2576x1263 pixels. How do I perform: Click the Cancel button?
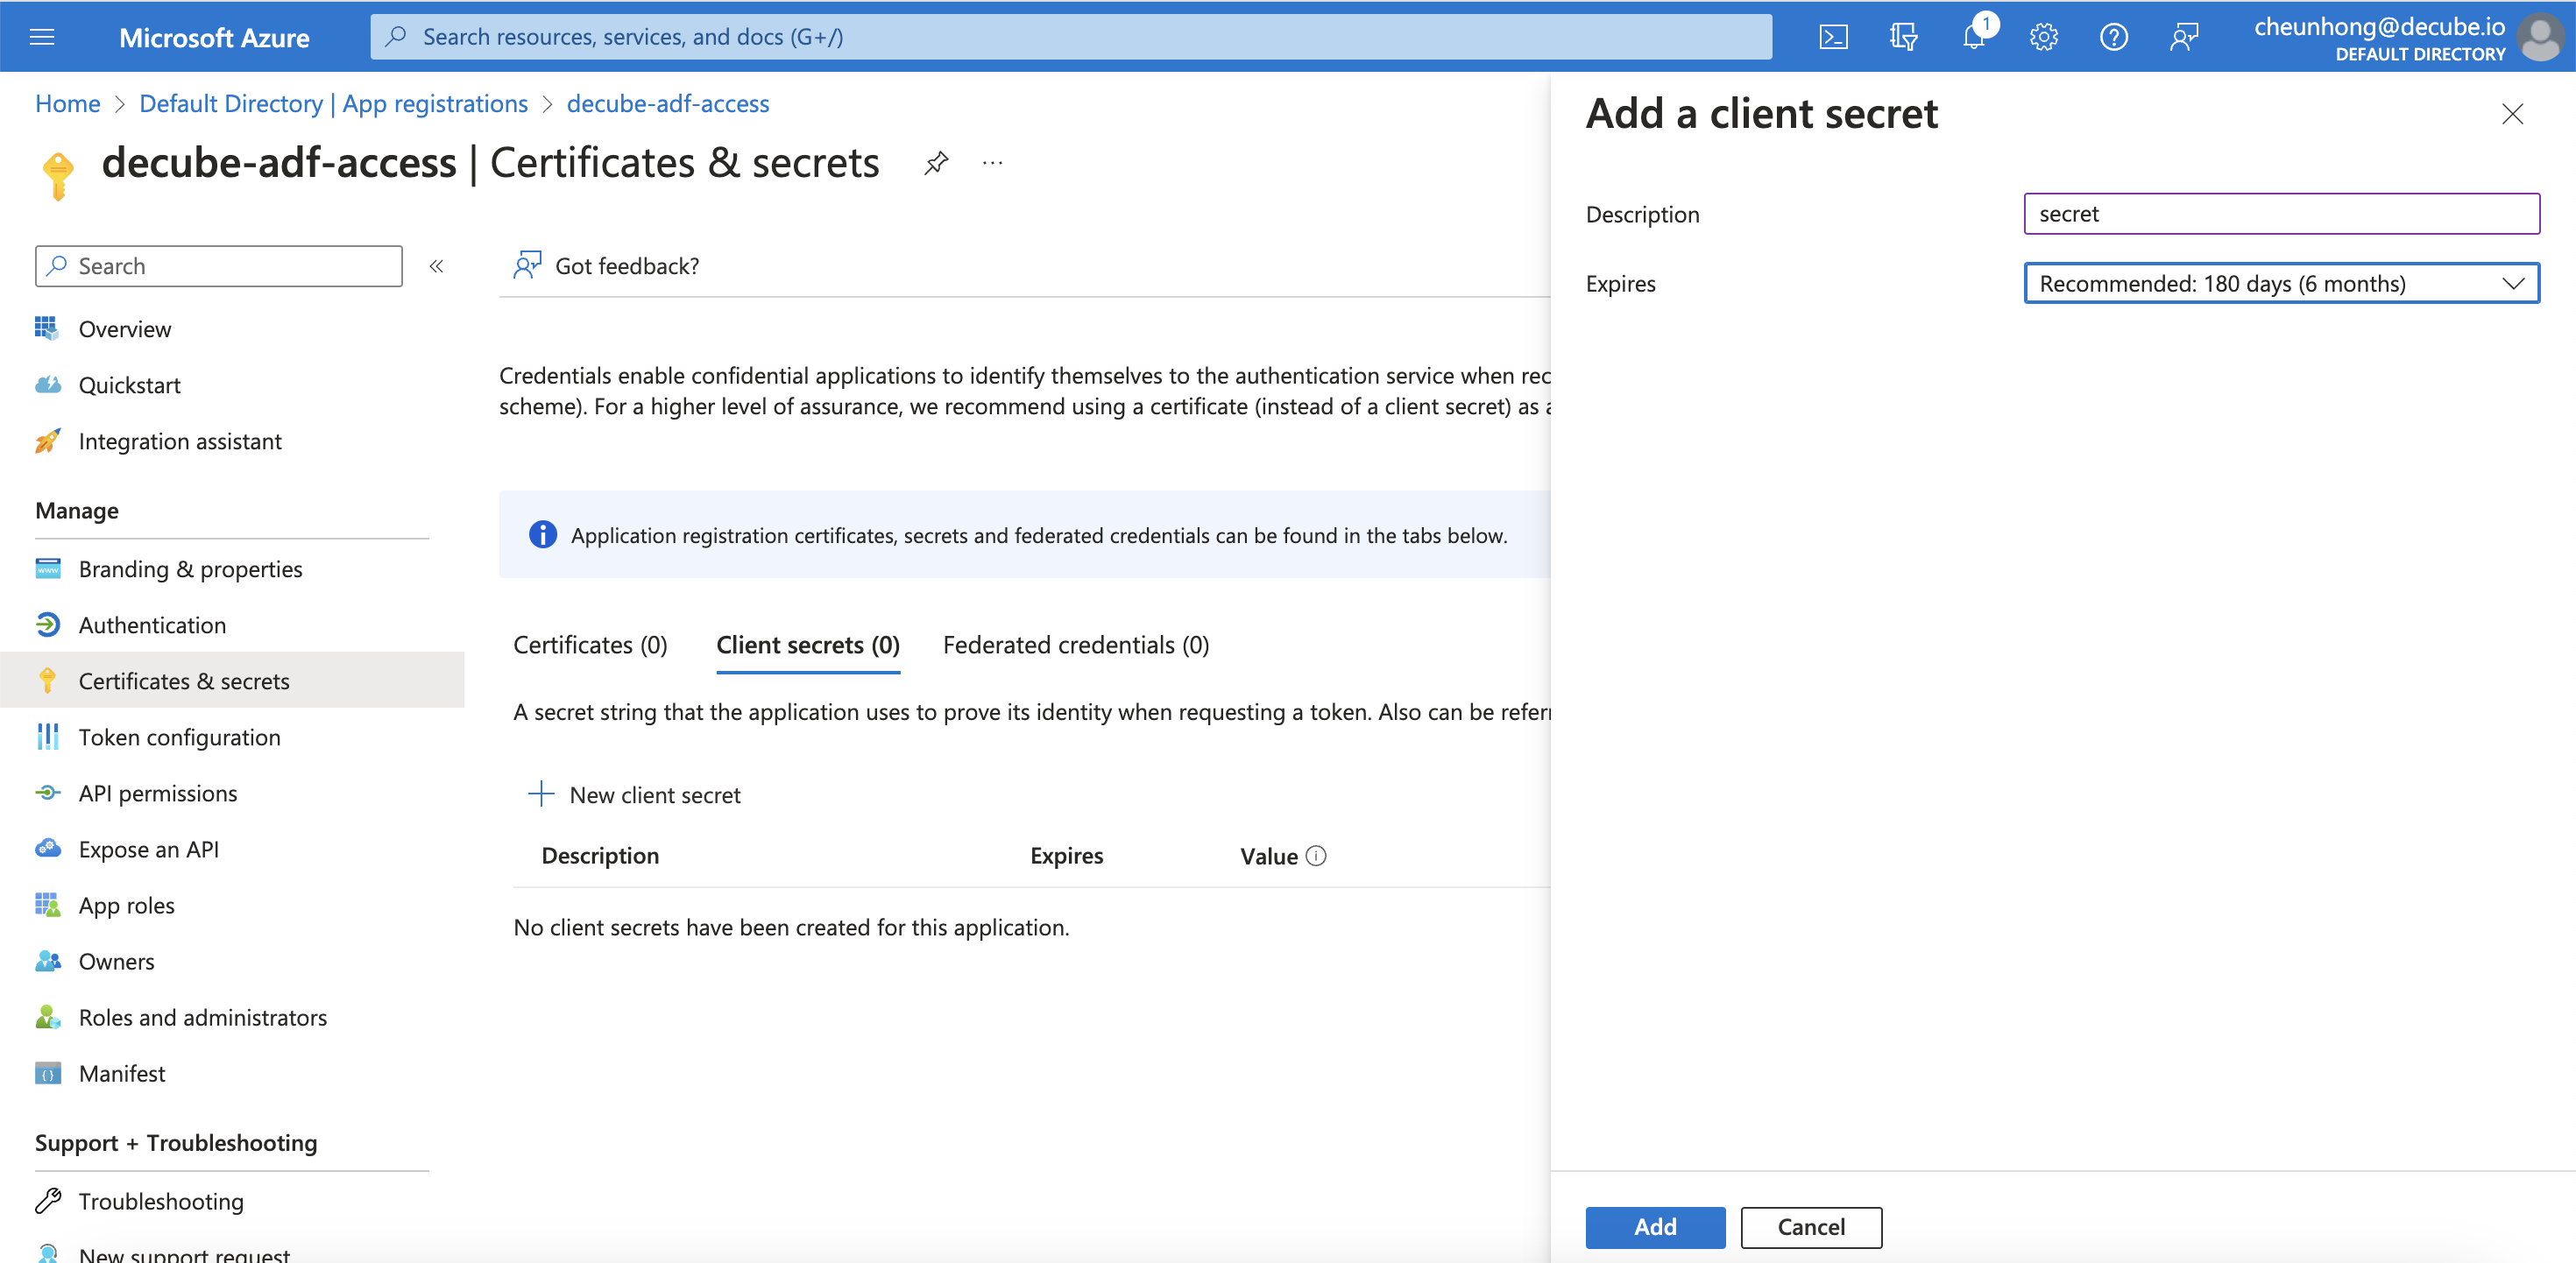[1810, 1227]
